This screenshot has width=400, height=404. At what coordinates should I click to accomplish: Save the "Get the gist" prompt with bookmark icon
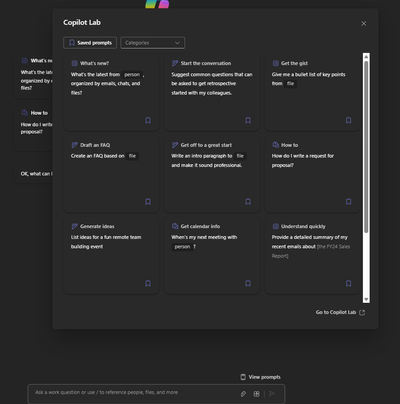coord(348,120)
